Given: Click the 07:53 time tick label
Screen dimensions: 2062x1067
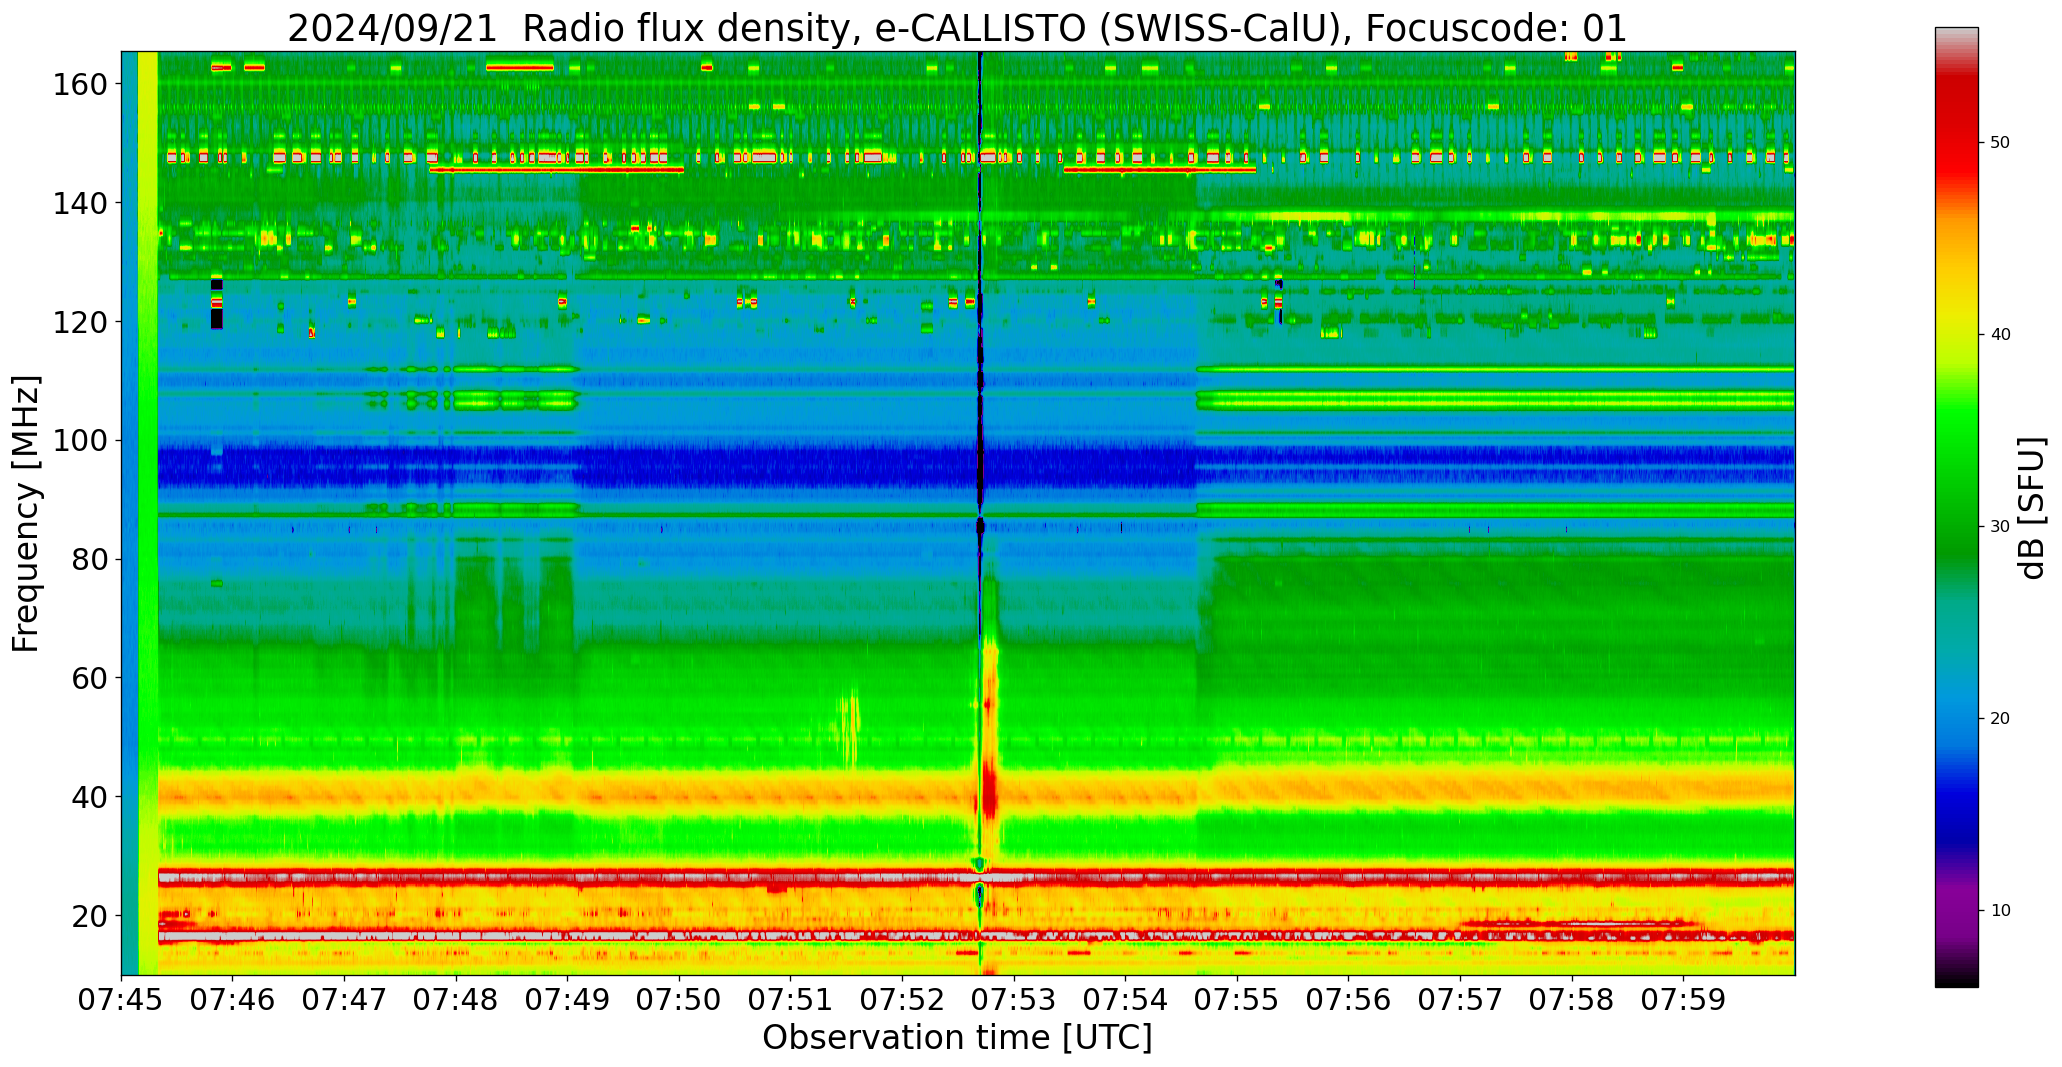Looking at the screenshot, I should [1014, 1000].
